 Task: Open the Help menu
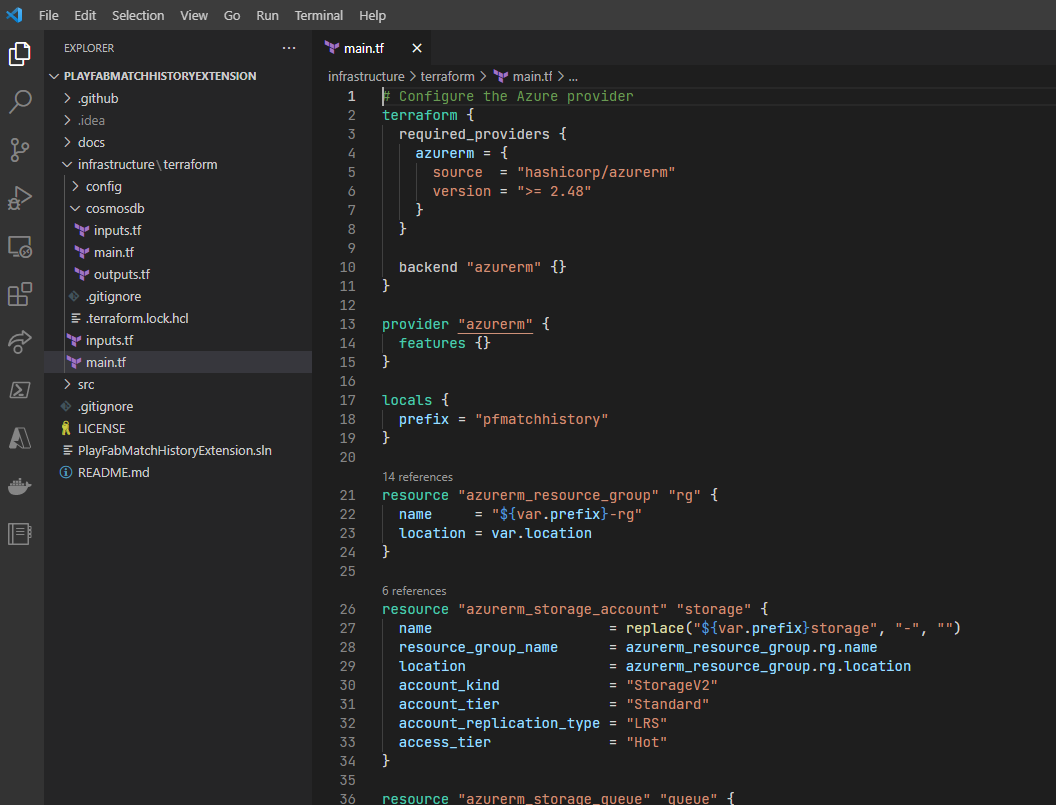372,15
